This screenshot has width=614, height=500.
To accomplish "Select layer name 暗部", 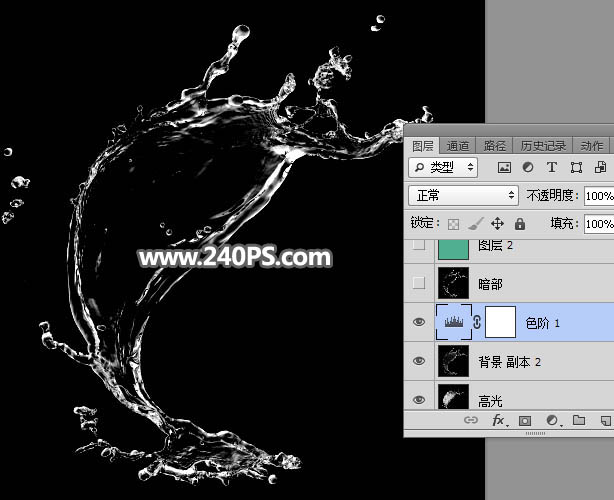I will [x=490, y=284].
